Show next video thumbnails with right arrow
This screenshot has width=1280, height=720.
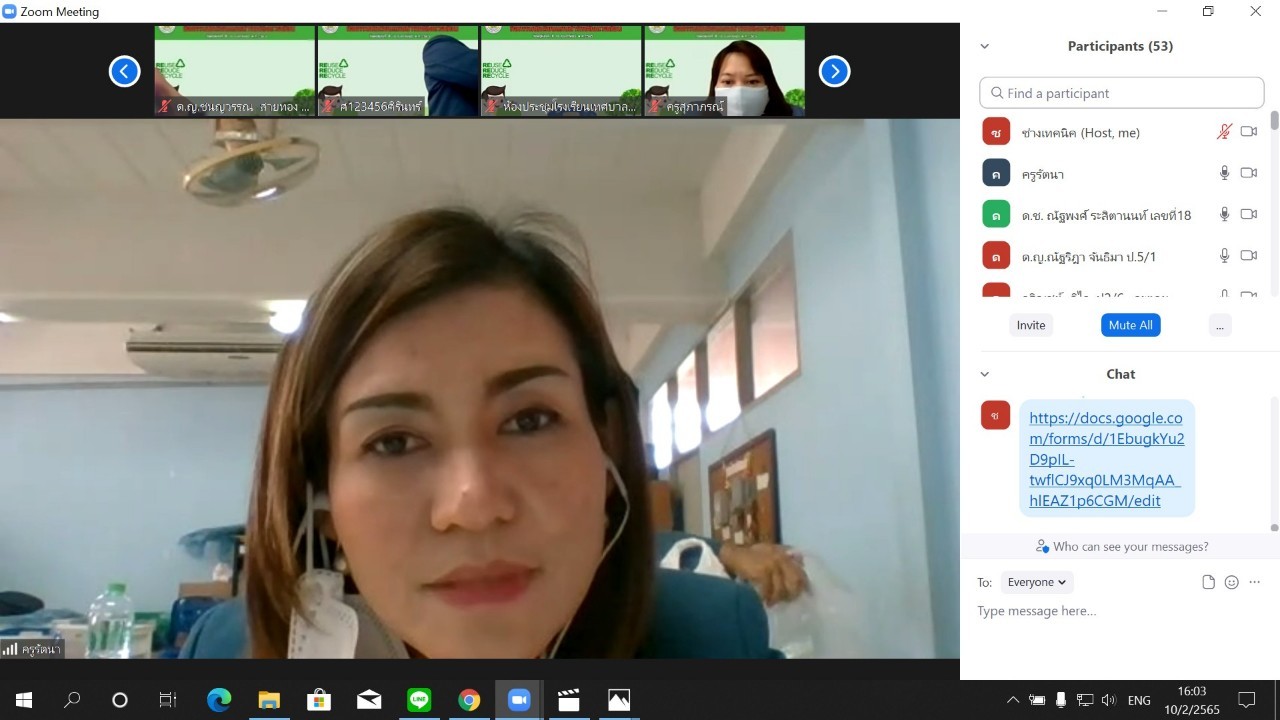[834, 71]
